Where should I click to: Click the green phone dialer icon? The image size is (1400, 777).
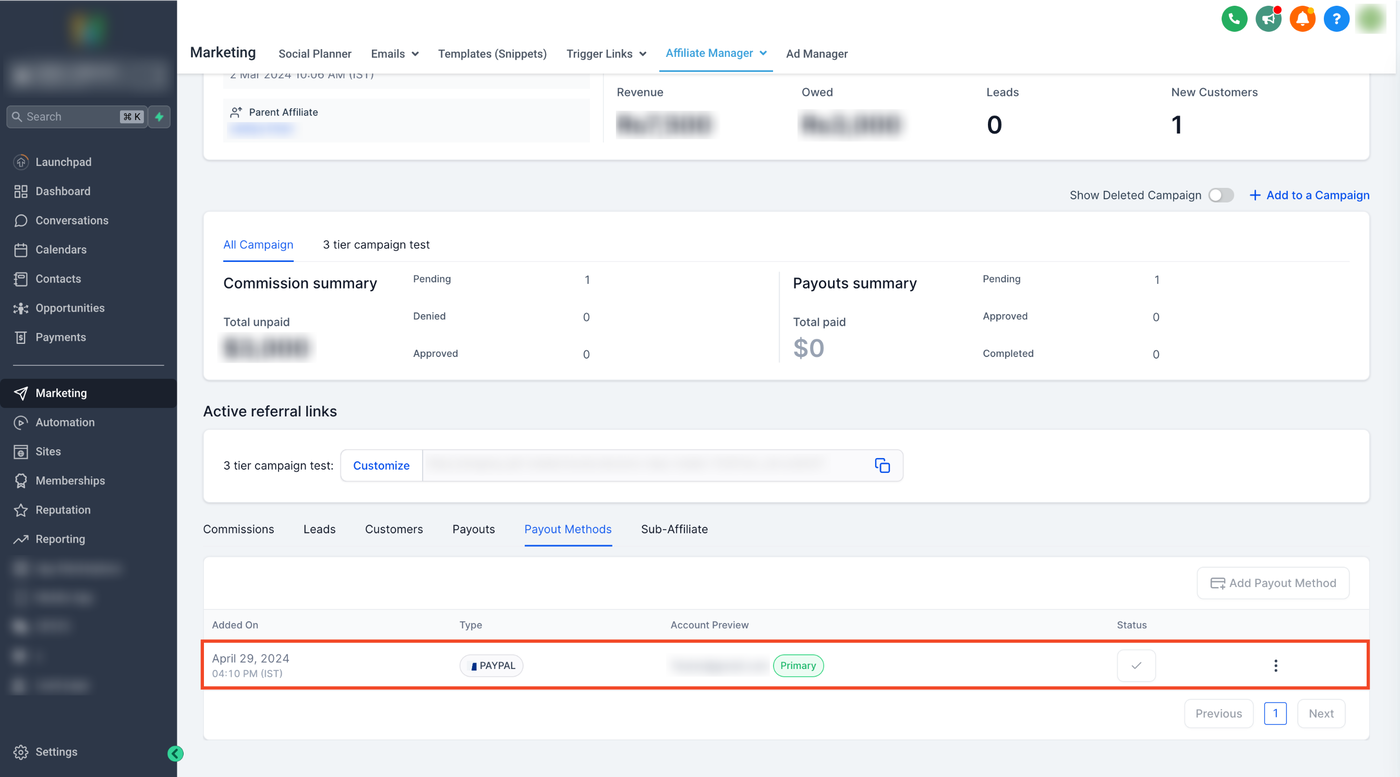1234,18
